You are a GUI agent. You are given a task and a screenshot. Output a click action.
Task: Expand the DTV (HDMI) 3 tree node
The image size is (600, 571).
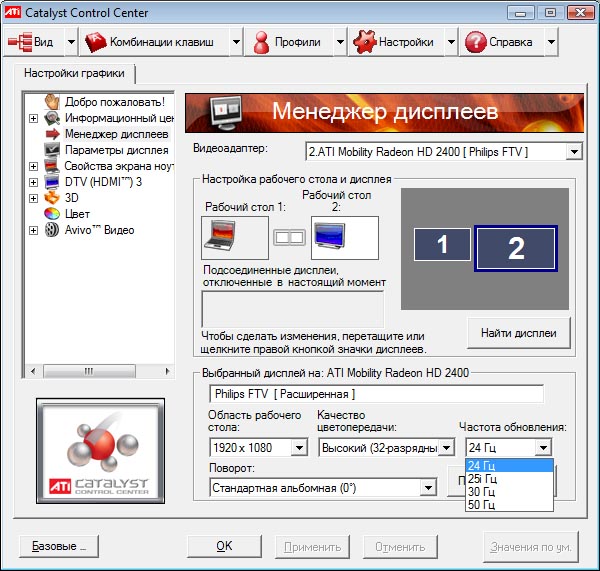(x=34, y=182)
